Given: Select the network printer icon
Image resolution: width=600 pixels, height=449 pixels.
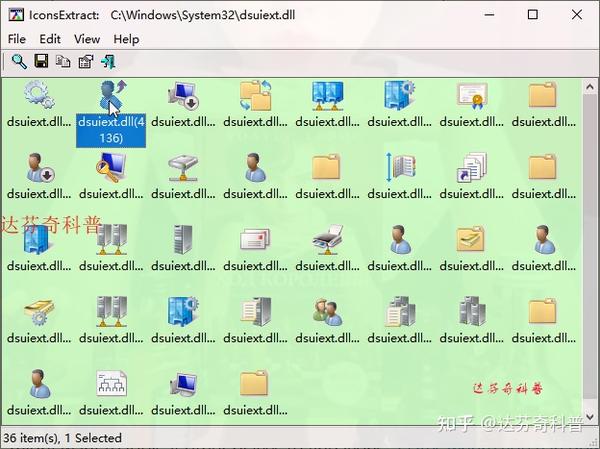Looking at the screenshot, I should pos(327,240).
